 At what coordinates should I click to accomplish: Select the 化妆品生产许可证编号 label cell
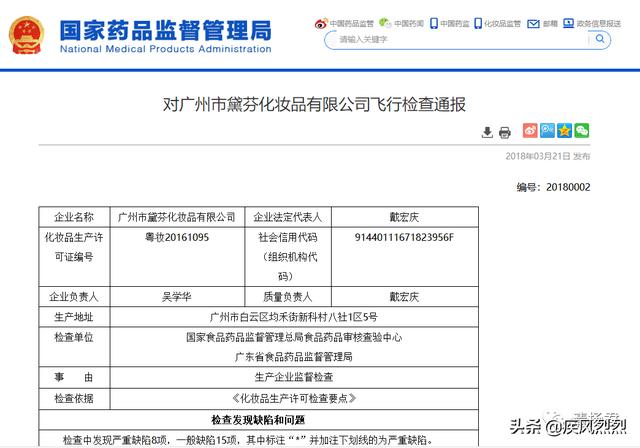pos(74,257)
